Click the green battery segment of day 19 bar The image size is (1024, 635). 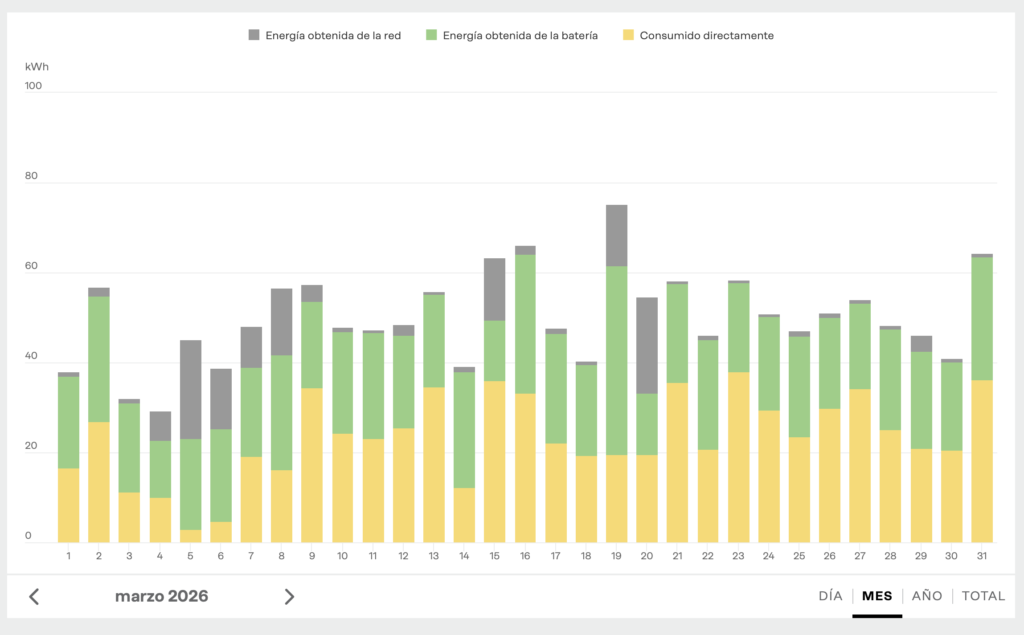(x=617, y=360)
